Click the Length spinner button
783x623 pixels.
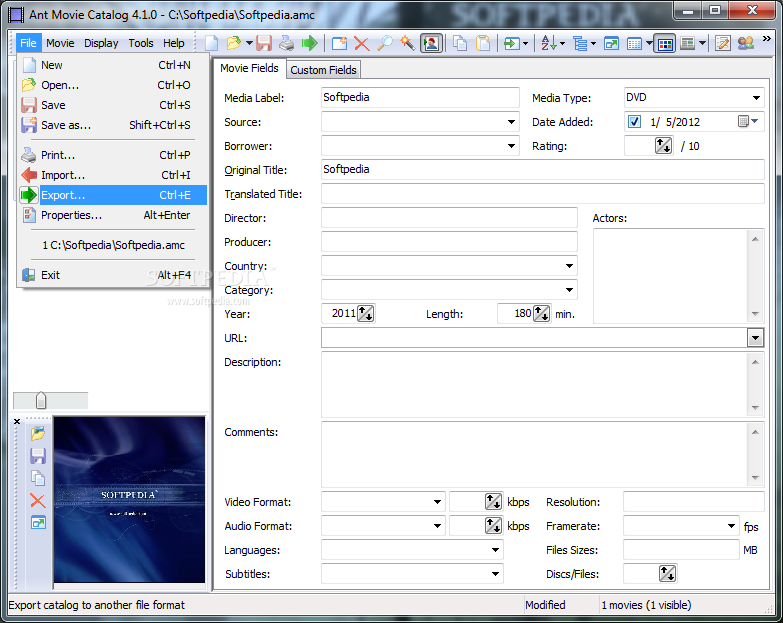541,313
